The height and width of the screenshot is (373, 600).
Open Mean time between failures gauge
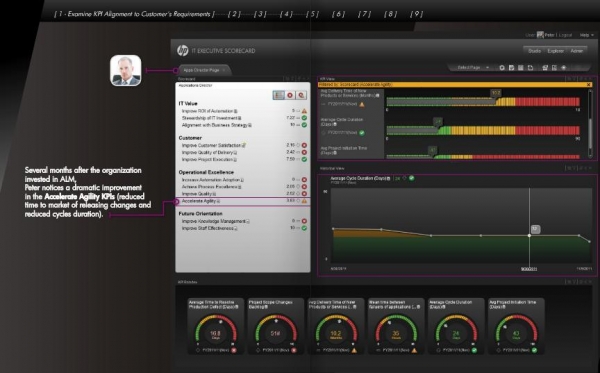(396, 326)
